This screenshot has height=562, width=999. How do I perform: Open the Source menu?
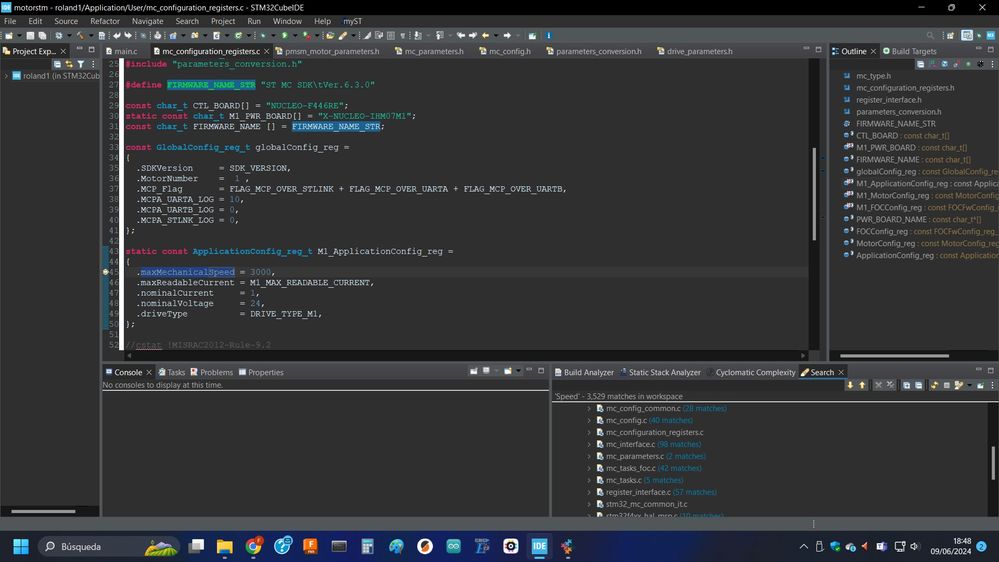[x=66, y=21]
